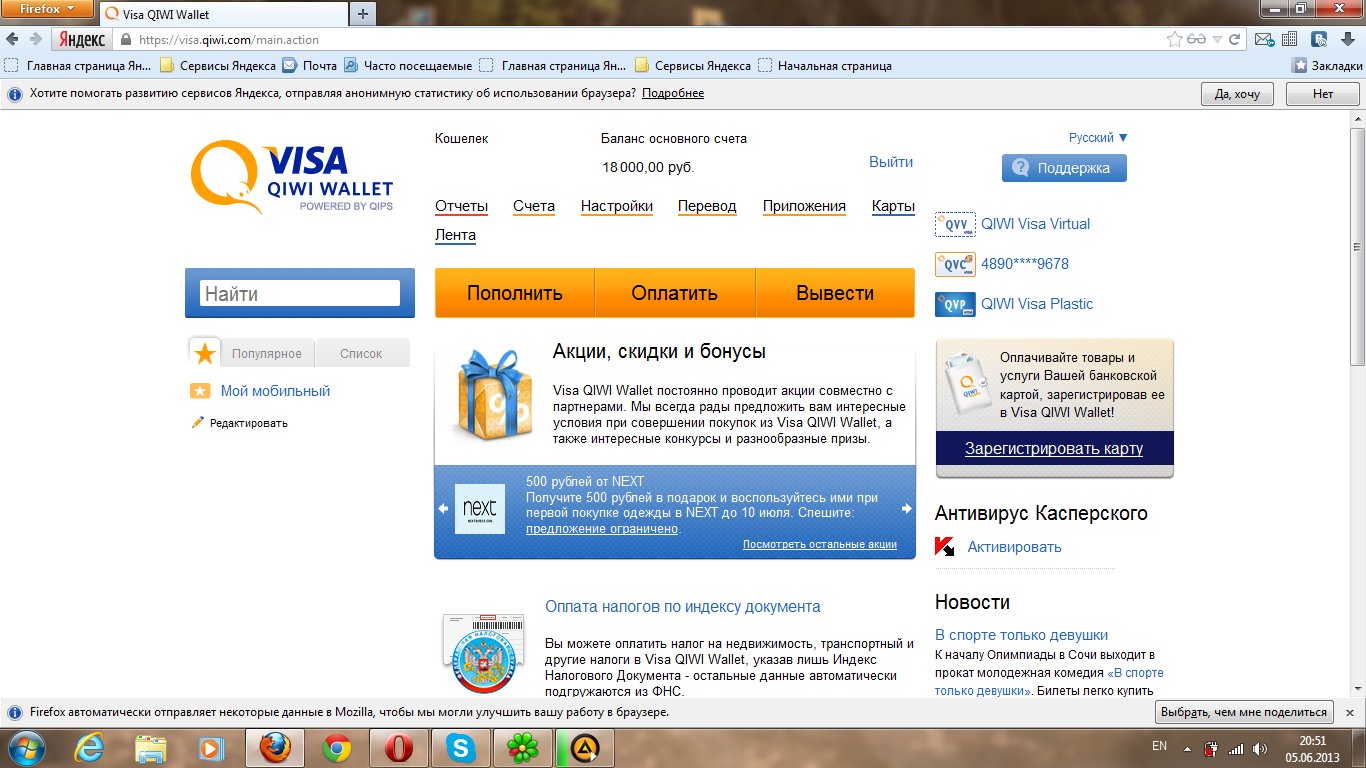Open Мой мобильный favorite
1366x768 pixels.
click(x=275, y=391)
